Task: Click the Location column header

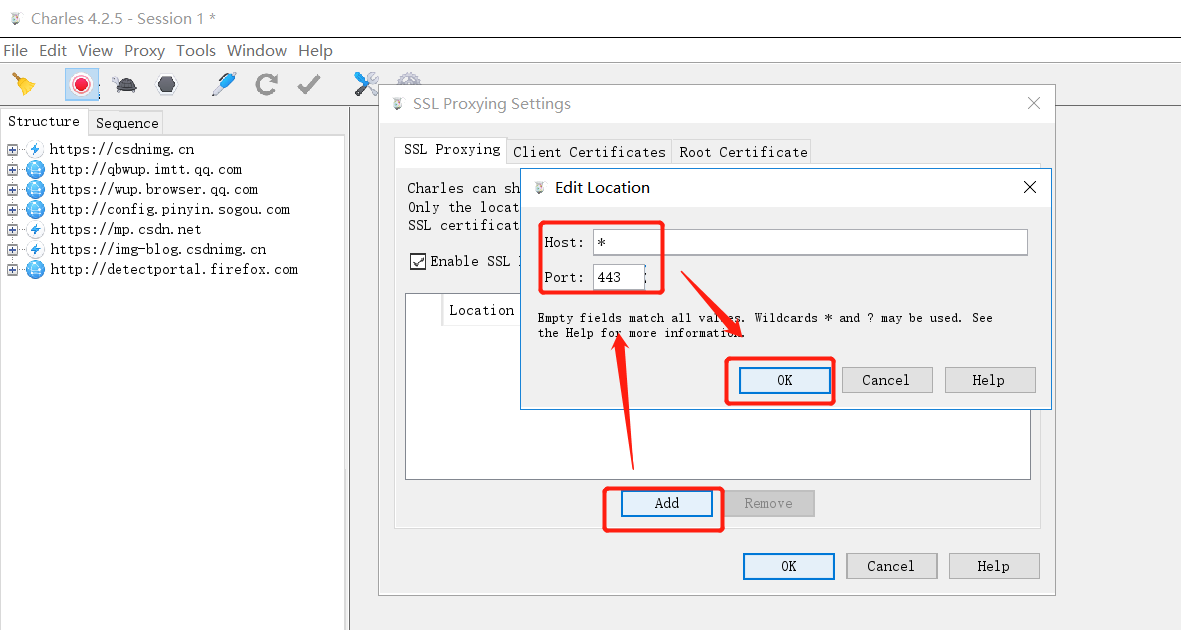Action: 481,310
